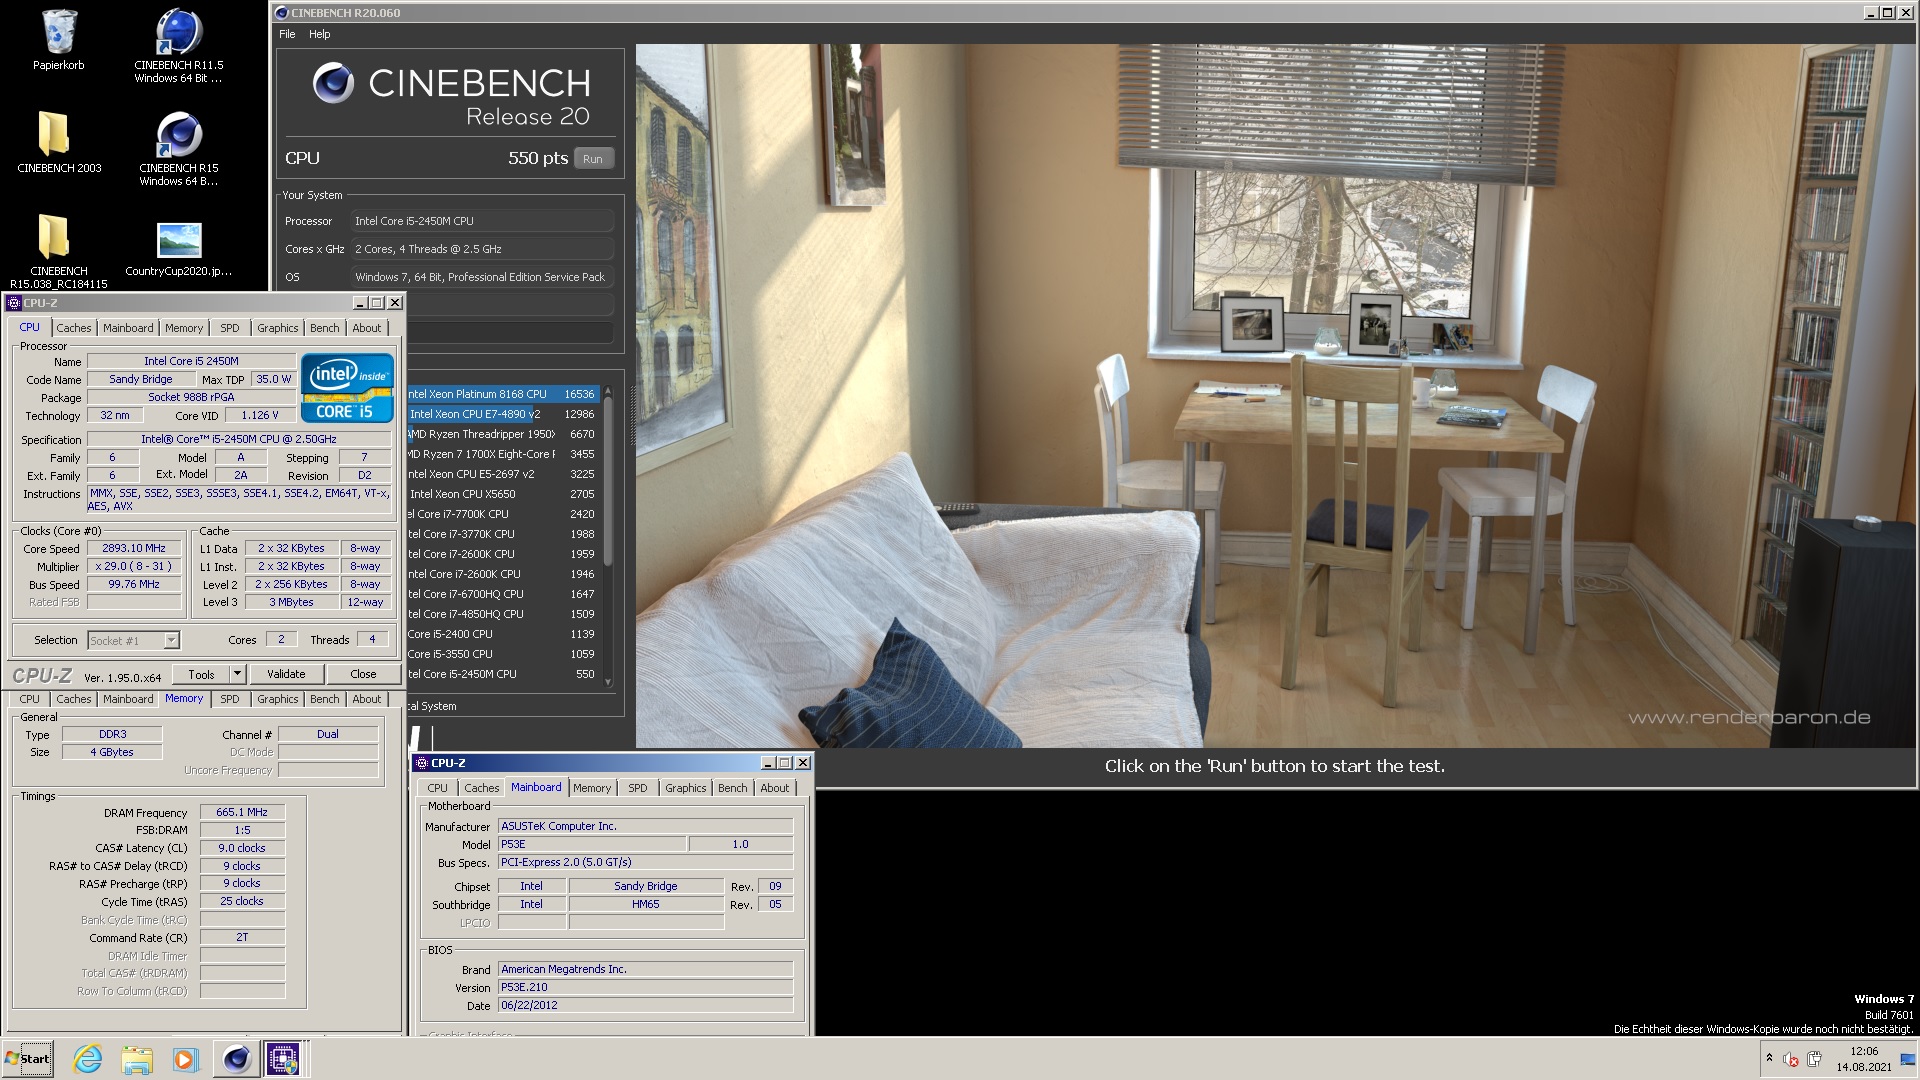Click the Windows Start button
The image size is (1920, 1080).
[28, 1059]
